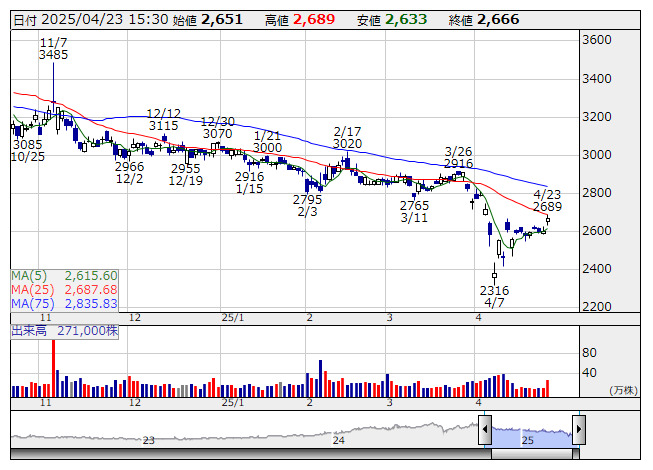Click the 11/7 3485 high label
The height and width of the screenshot is (470, 653).
53,49
